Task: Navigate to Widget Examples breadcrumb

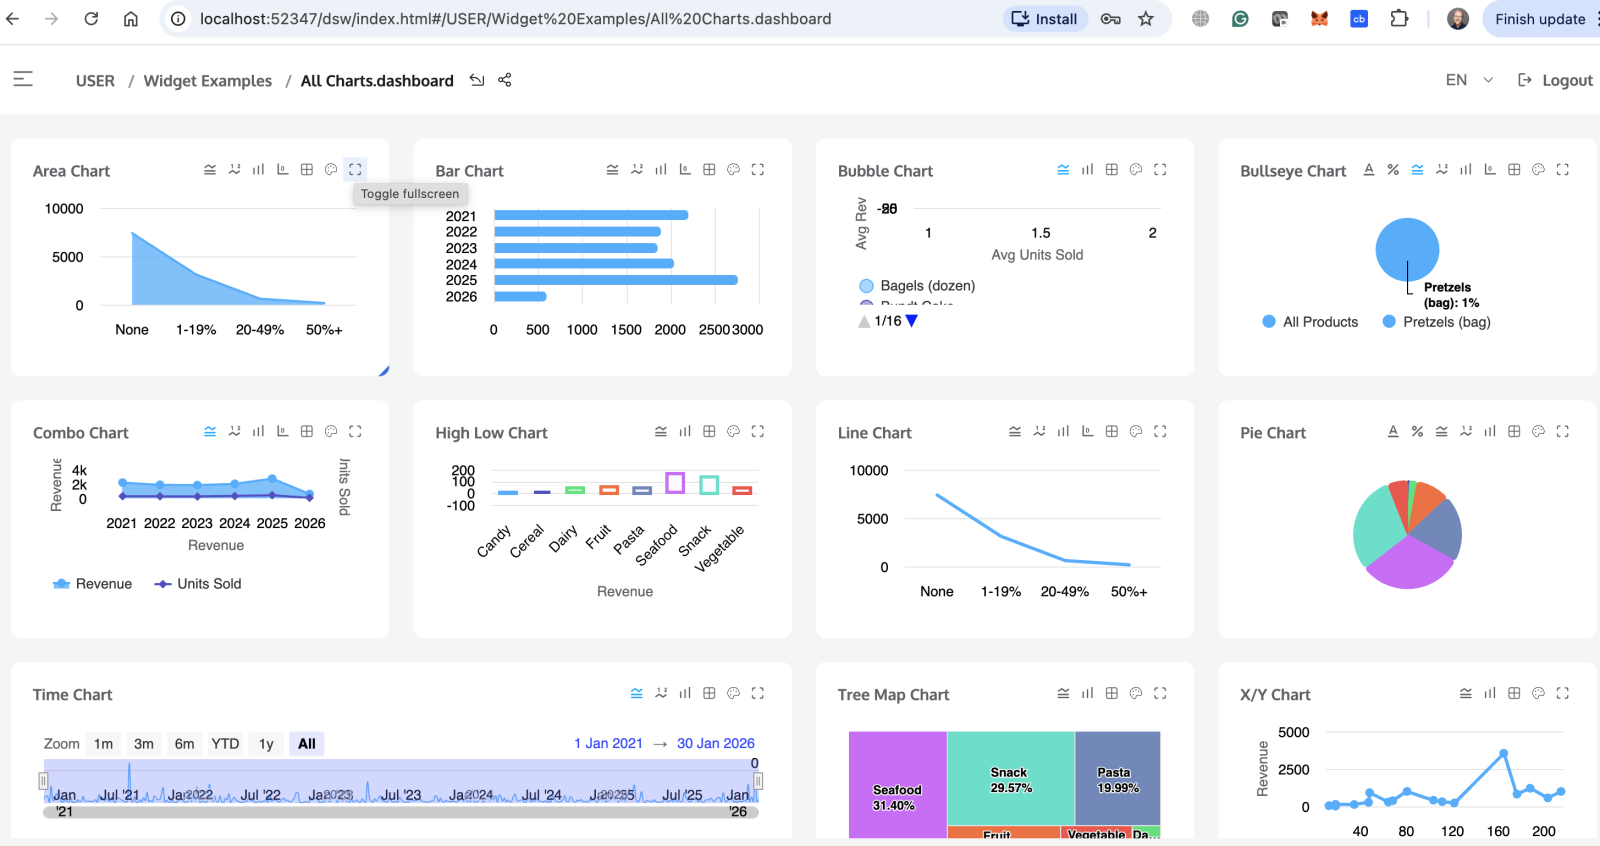Action: (x=207, y=81)
